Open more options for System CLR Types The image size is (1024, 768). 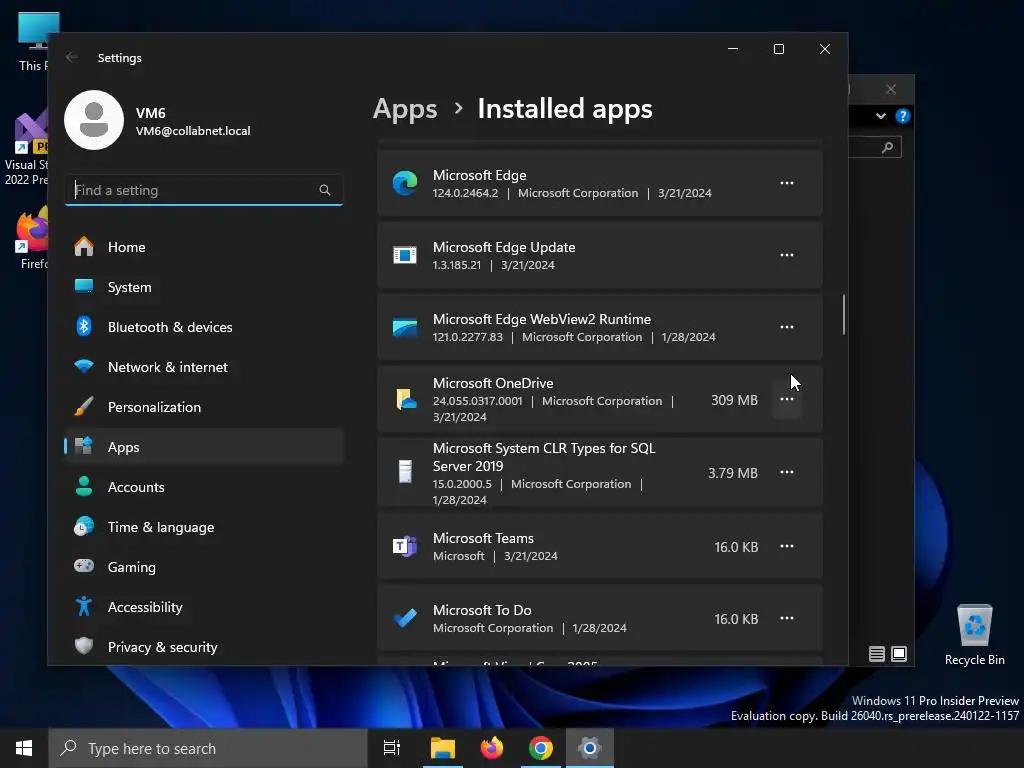[x=786, y=472]
